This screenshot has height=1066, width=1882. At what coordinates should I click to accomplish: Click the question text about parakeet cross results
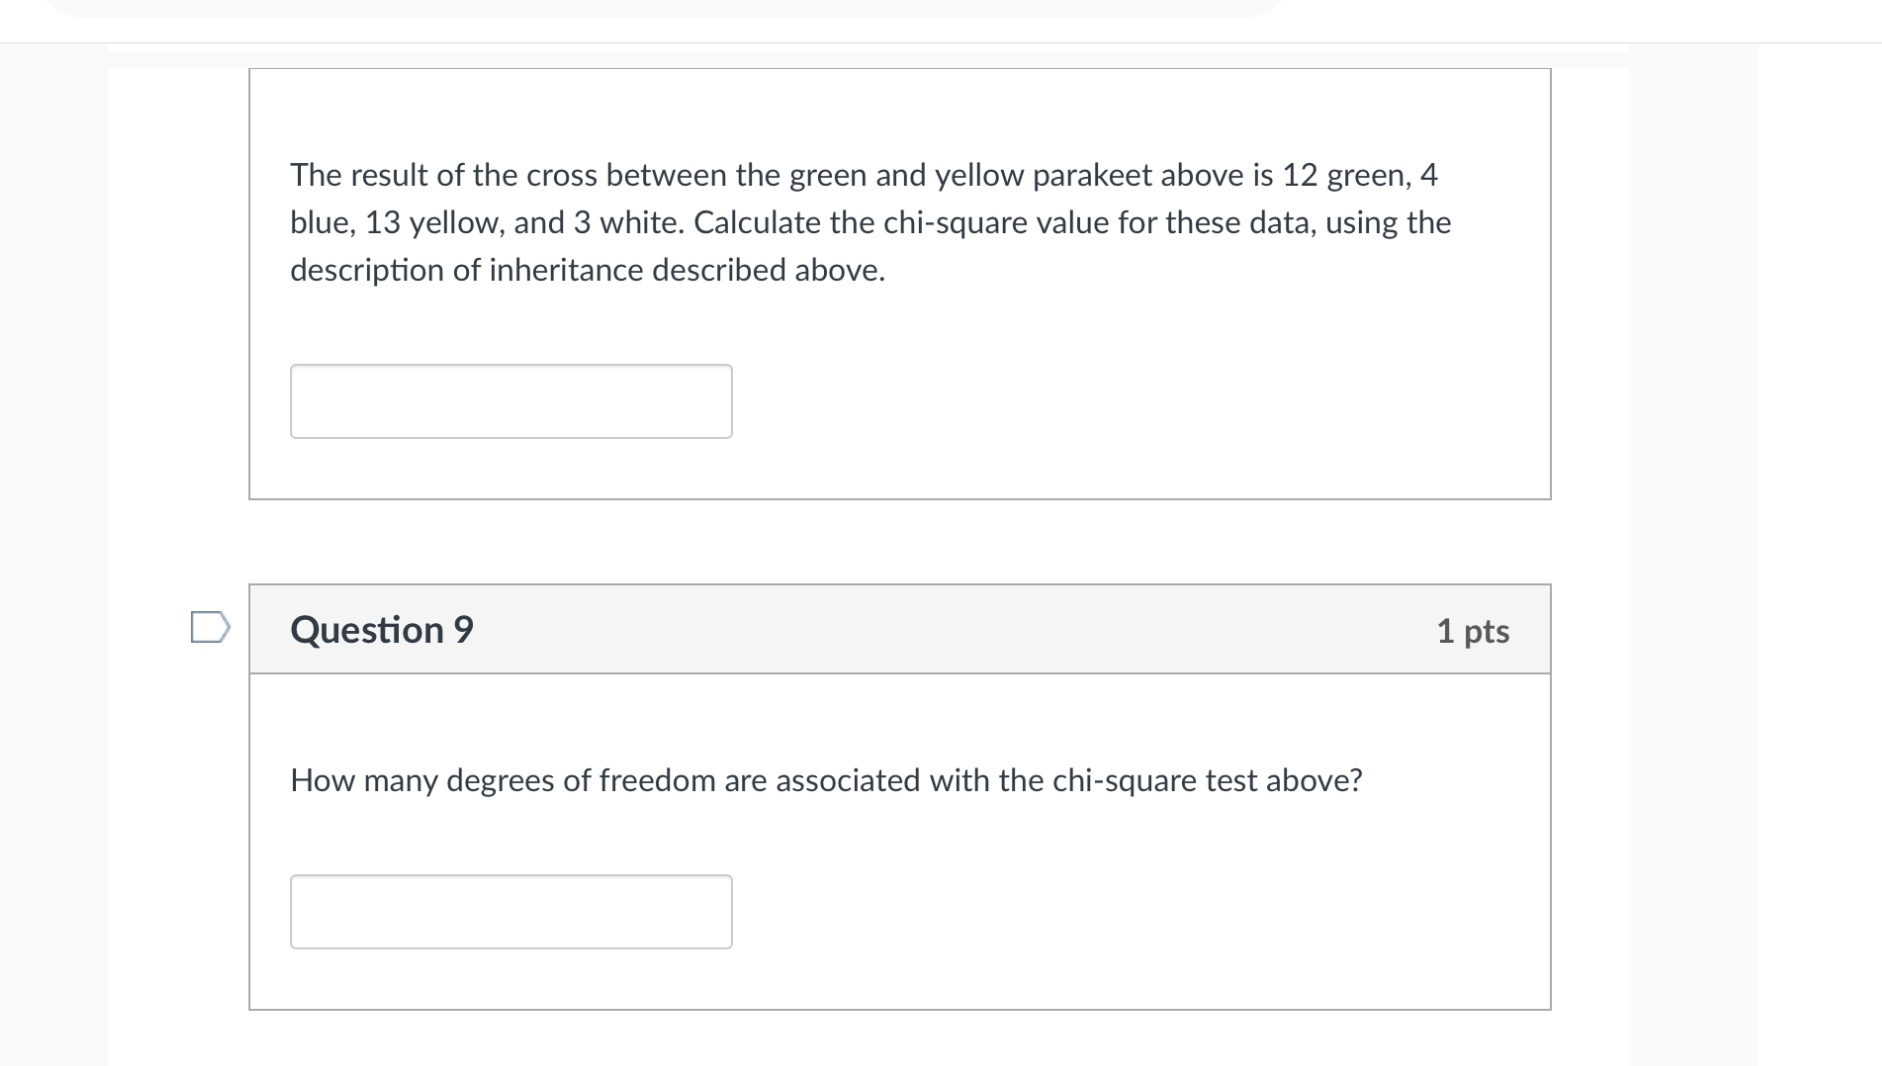click(x=869, y=222)
